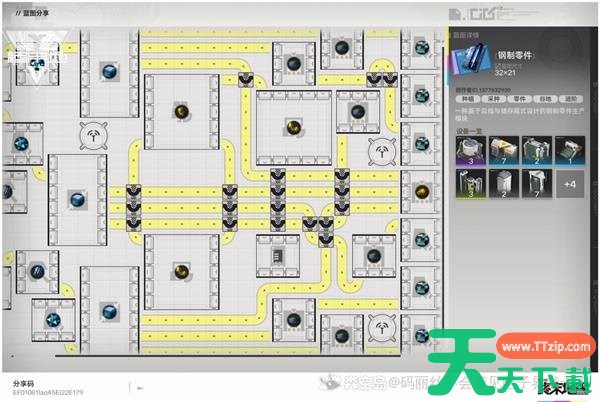Click the copy icon beside the share code
Image resolution: width=600 pixels, height=402 pixels.
[140, 388]
